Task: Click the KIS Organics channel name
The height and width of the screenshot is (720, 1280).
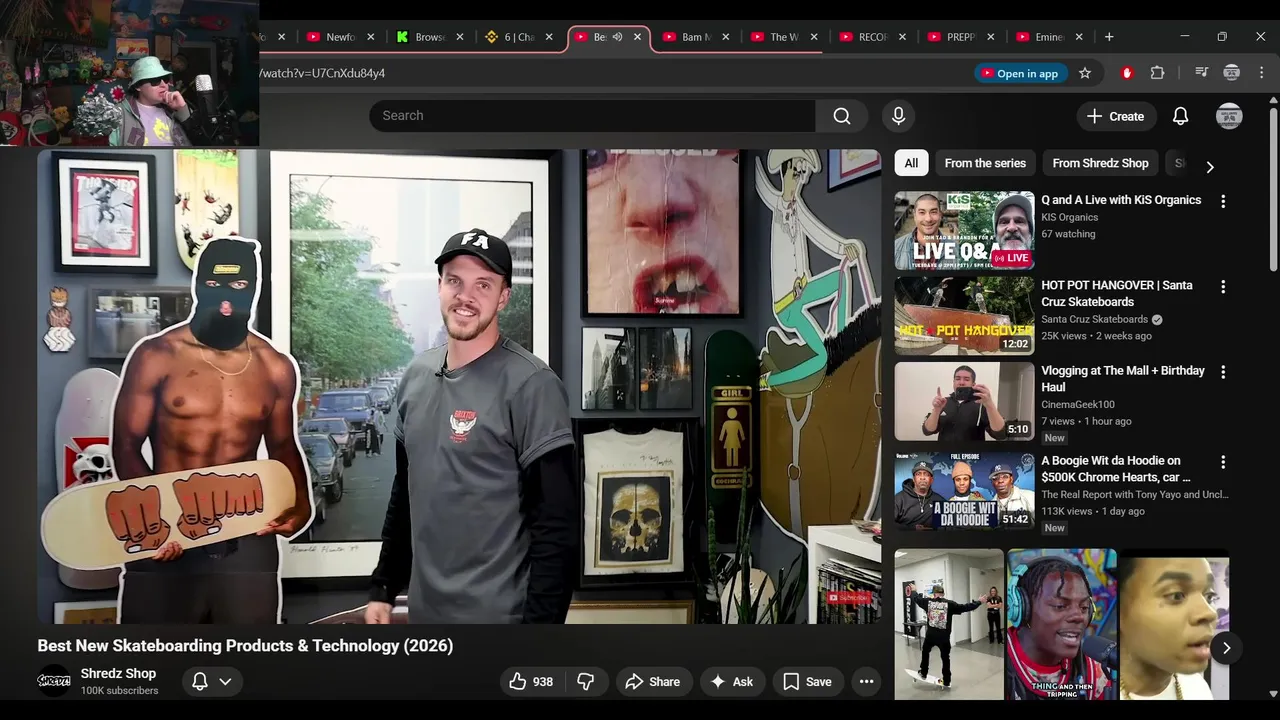Action: [x=1069, y=217]
